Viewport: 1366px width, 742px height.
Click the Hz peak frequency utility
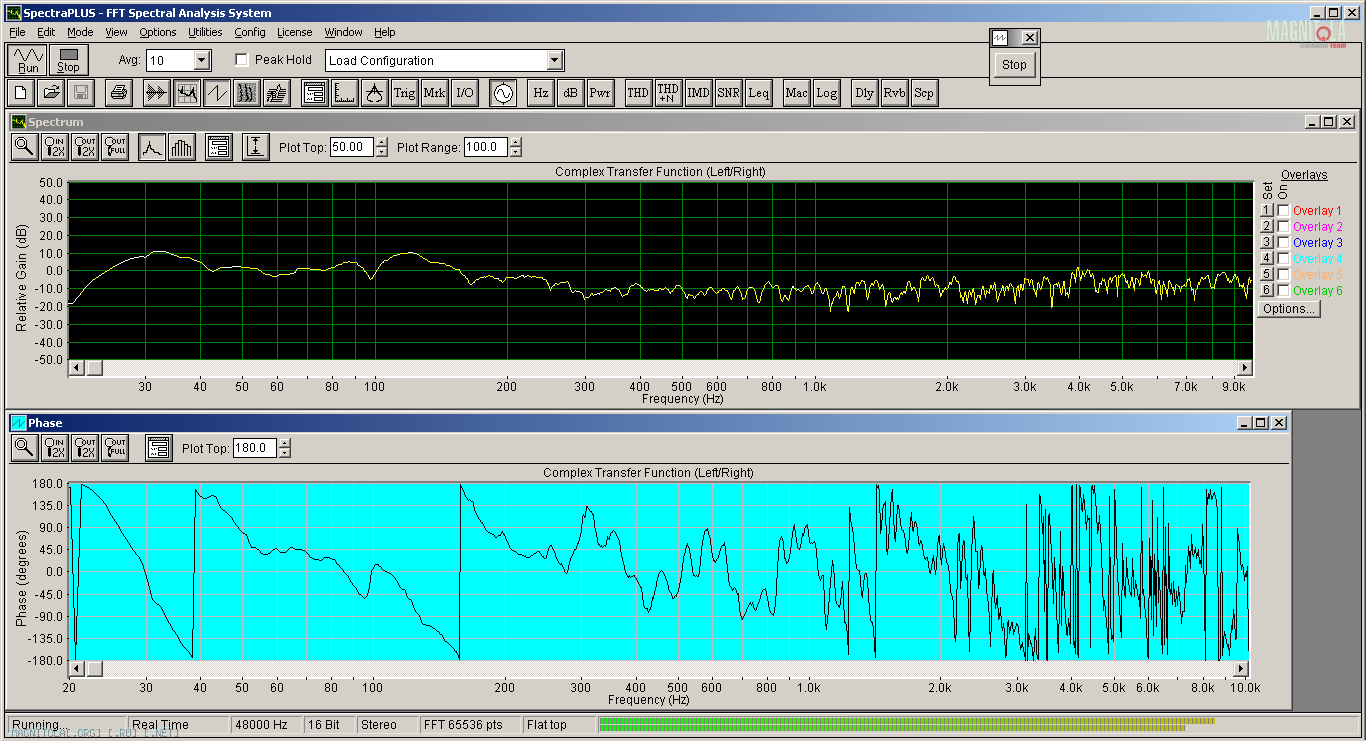pos(540,93)
